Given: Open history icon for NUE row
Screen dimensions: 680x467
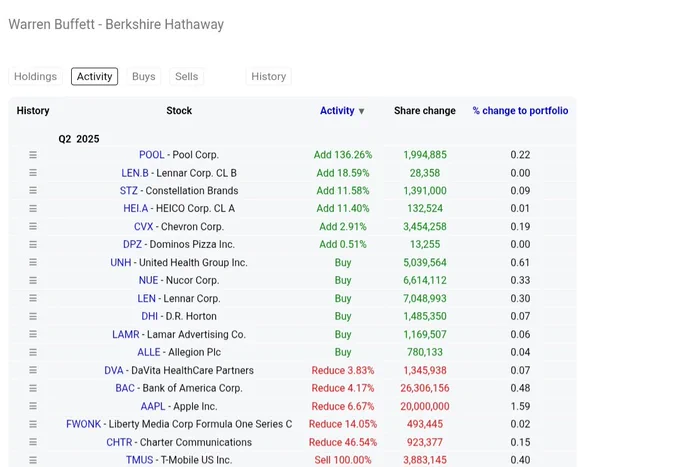Looking at the screenshot, I should pyautogui.click(x=33, y=281).
